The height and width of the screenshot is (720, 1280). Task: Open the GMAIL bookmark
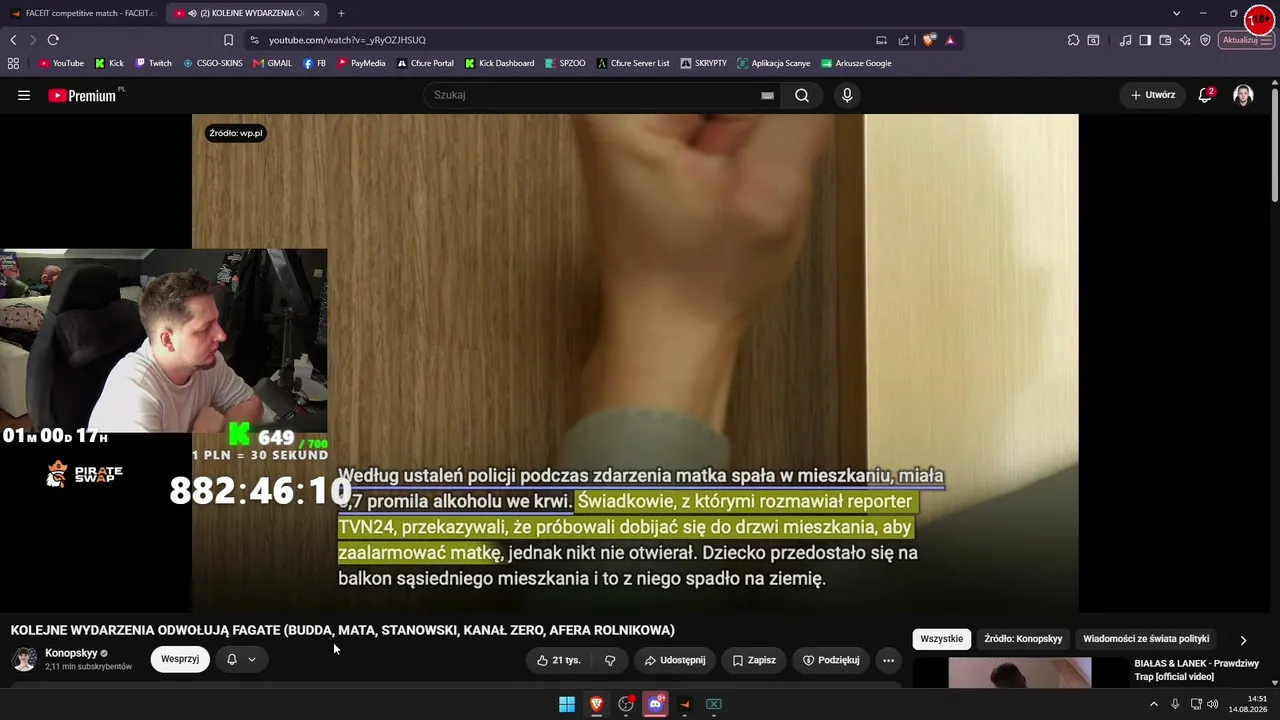point(273,63)
